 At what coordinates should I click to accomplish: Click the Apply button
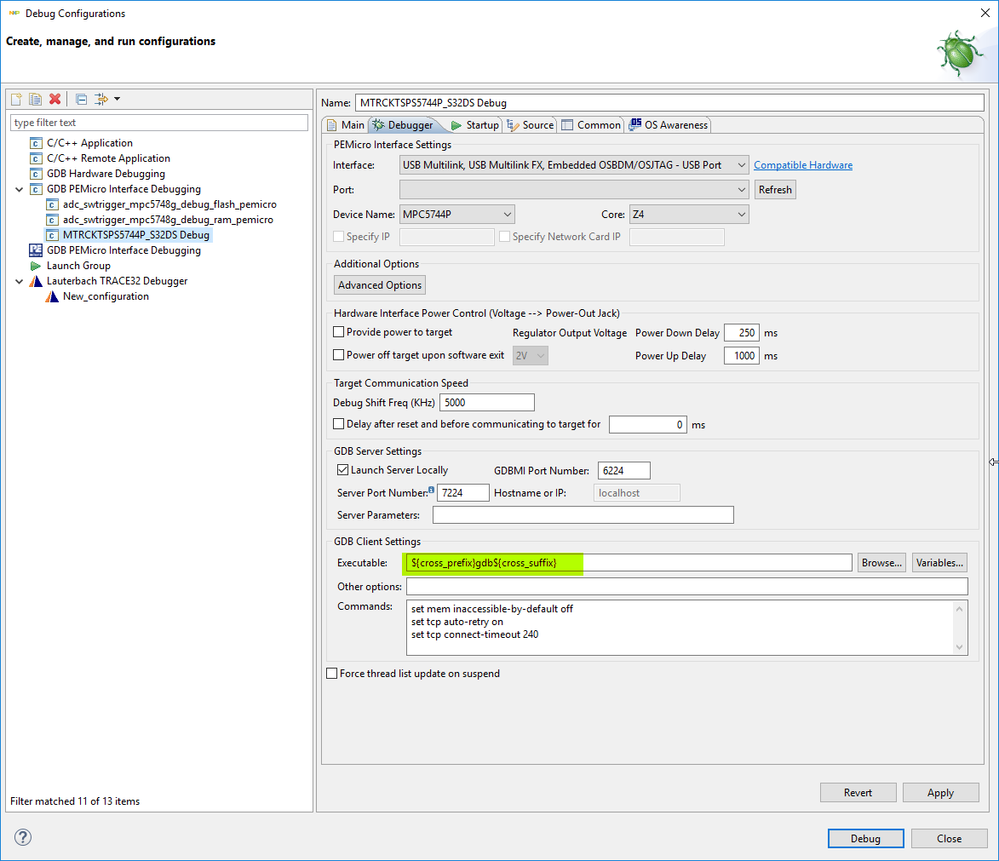[940, 792]
